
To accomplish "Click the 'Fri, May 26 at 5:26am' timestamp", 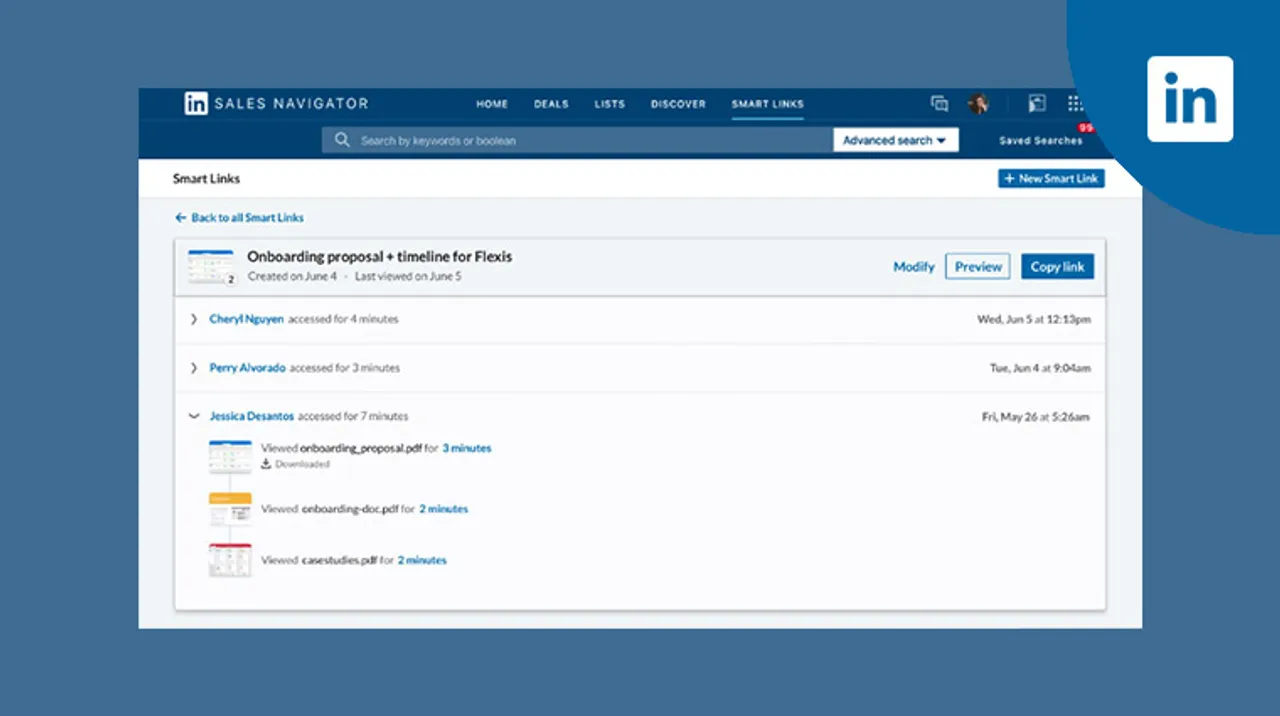I will coord(1036,417).
